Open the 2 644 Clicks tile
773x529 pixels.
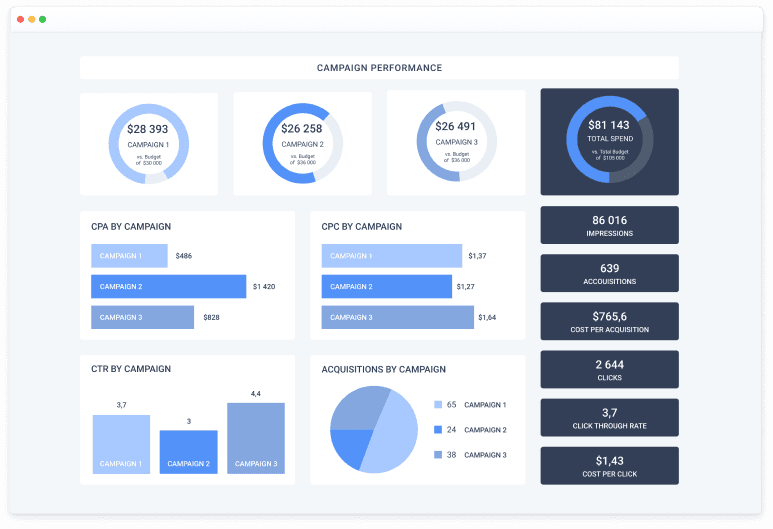tap(609, 369)
